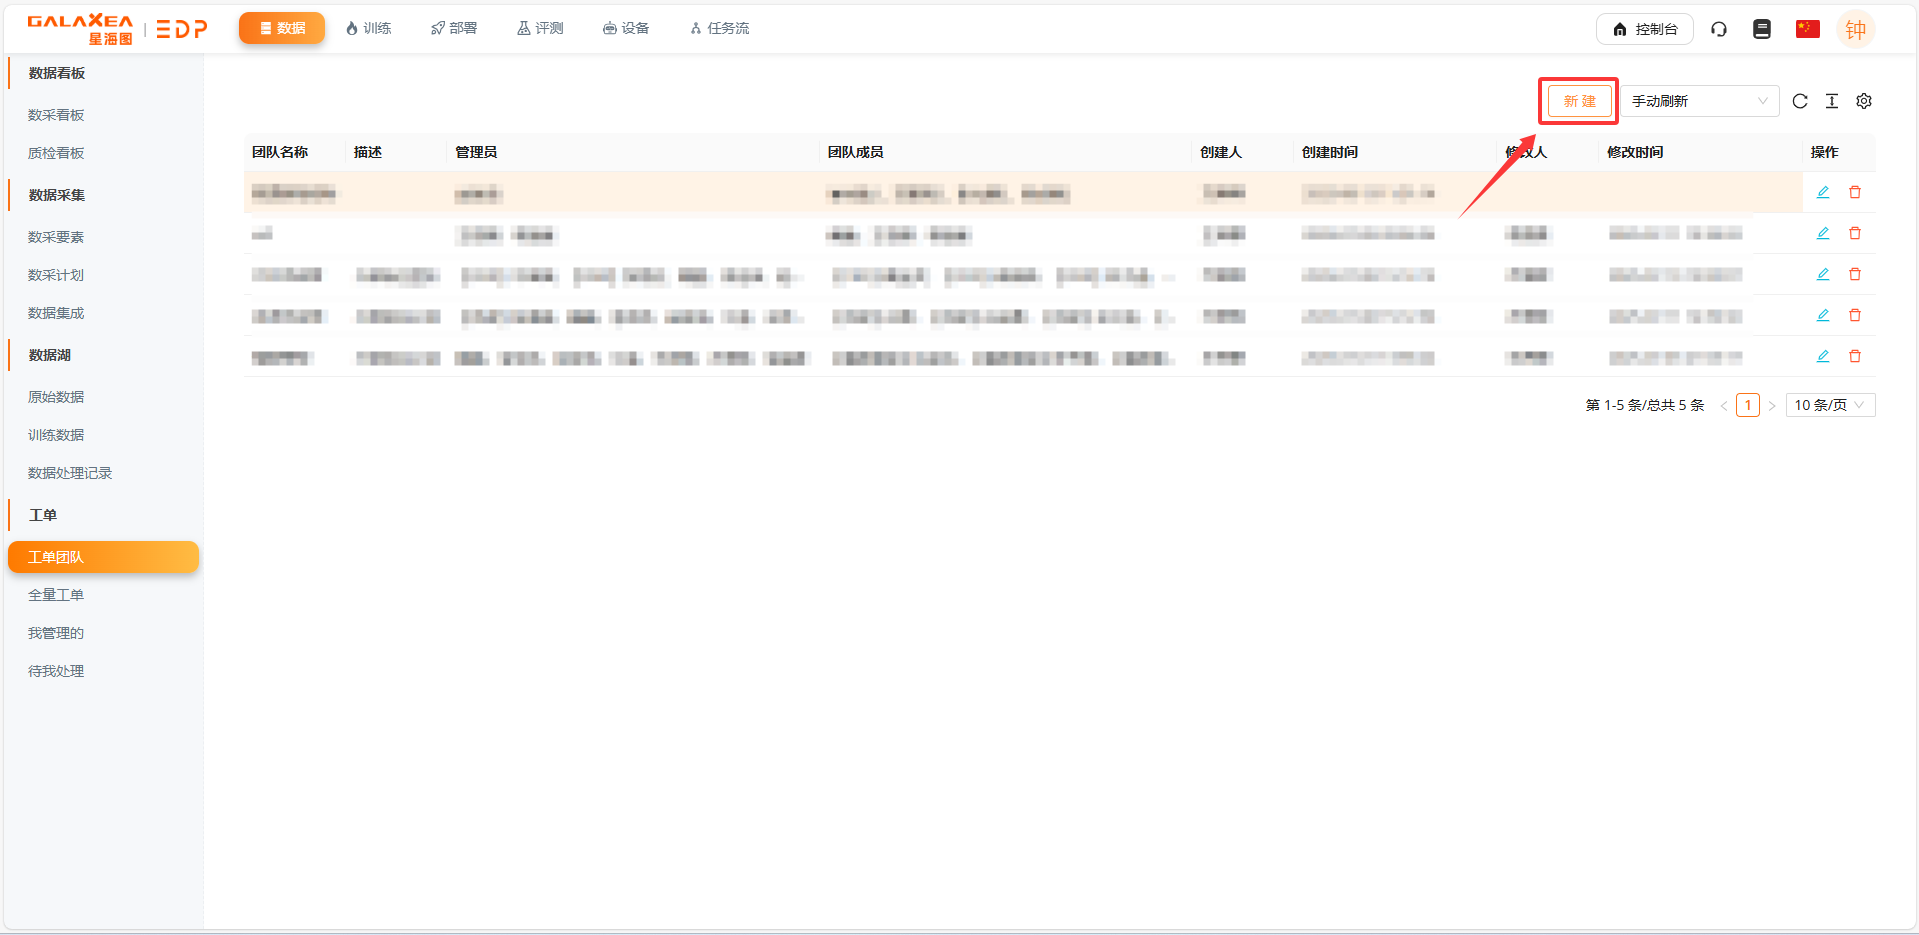Open the 任务流 top navigation tab
Image resolution: width=1919 pixels, height=935 pixels.
pyautogui.click(x=719, y=28)
